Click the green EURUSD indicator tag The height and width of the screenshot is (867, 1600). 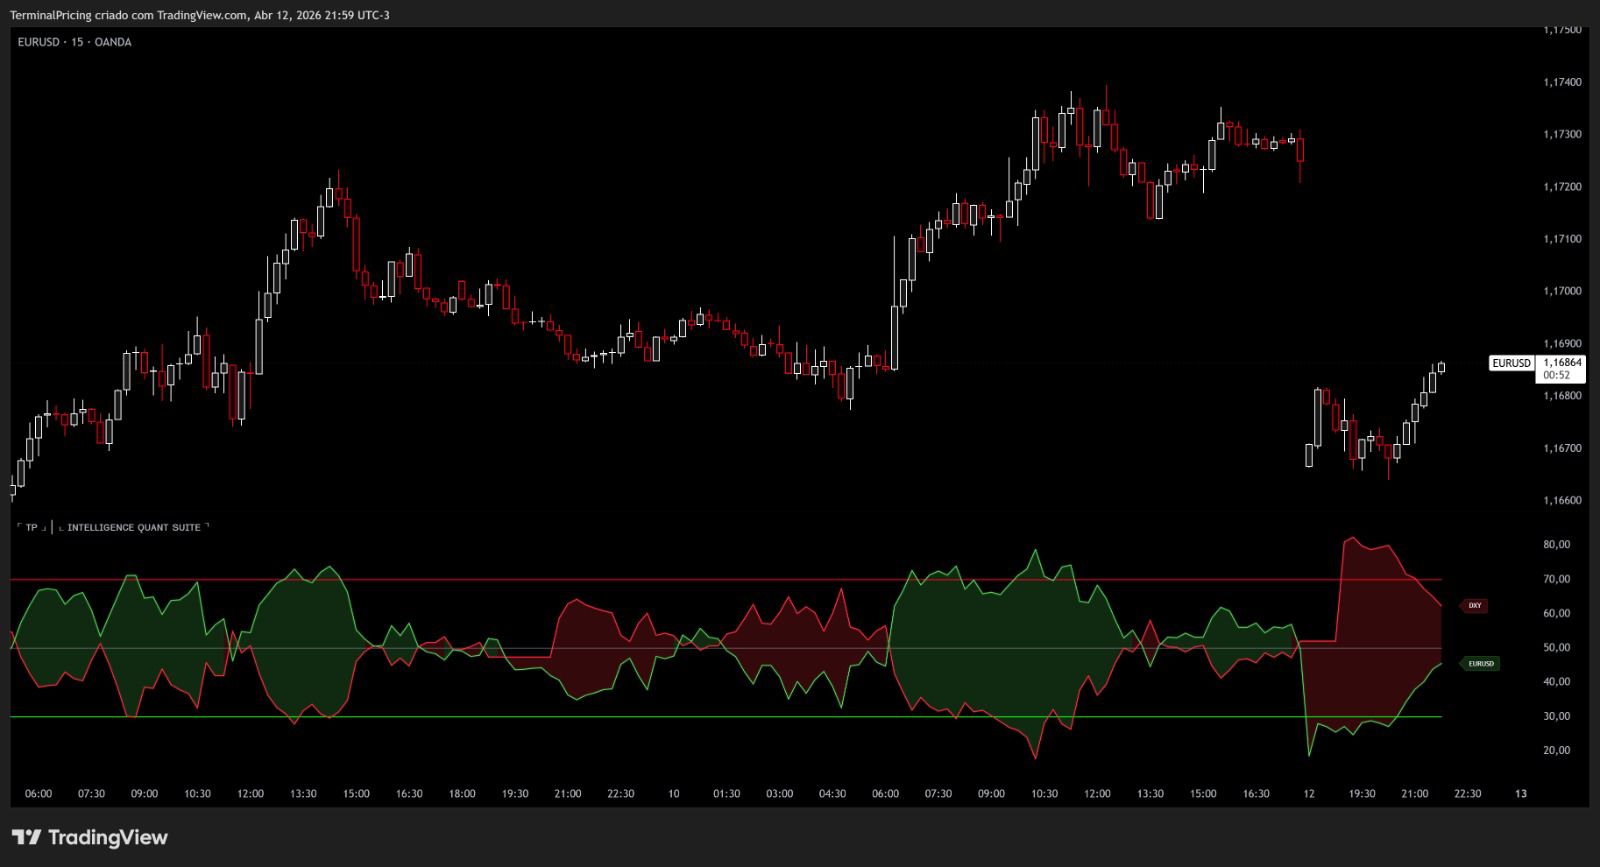click(1480, 664)
